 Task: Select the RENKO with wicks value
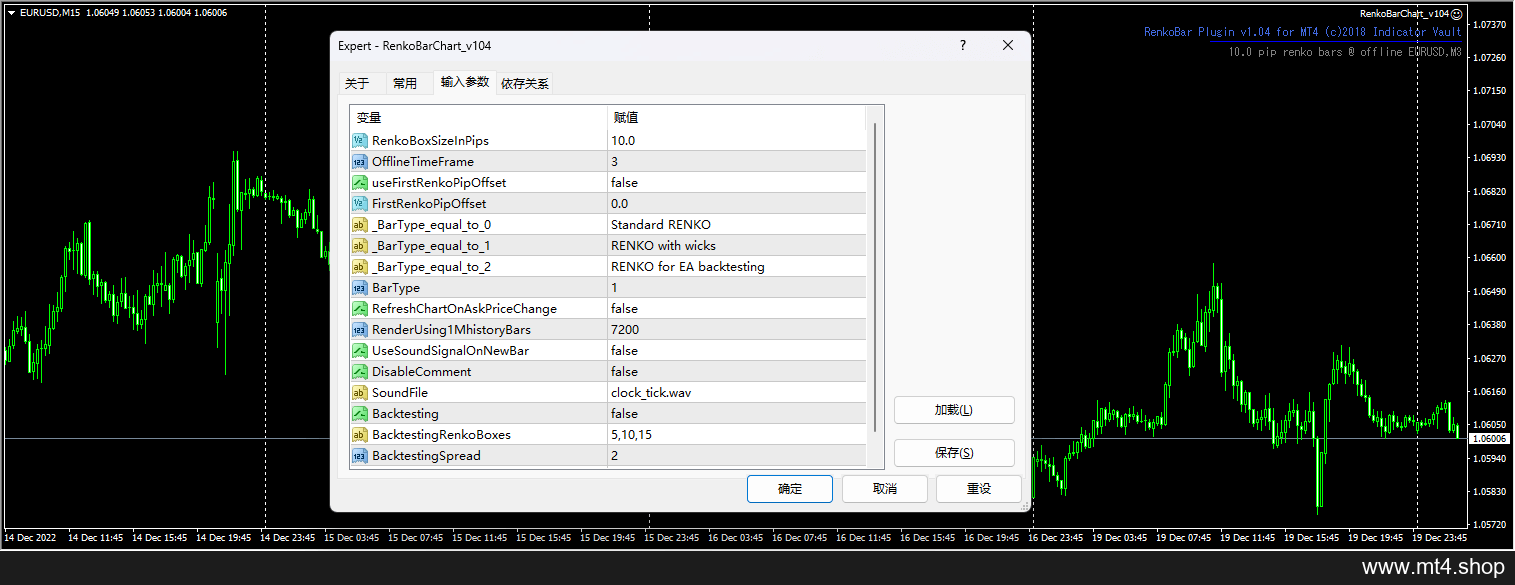[737, 246]
